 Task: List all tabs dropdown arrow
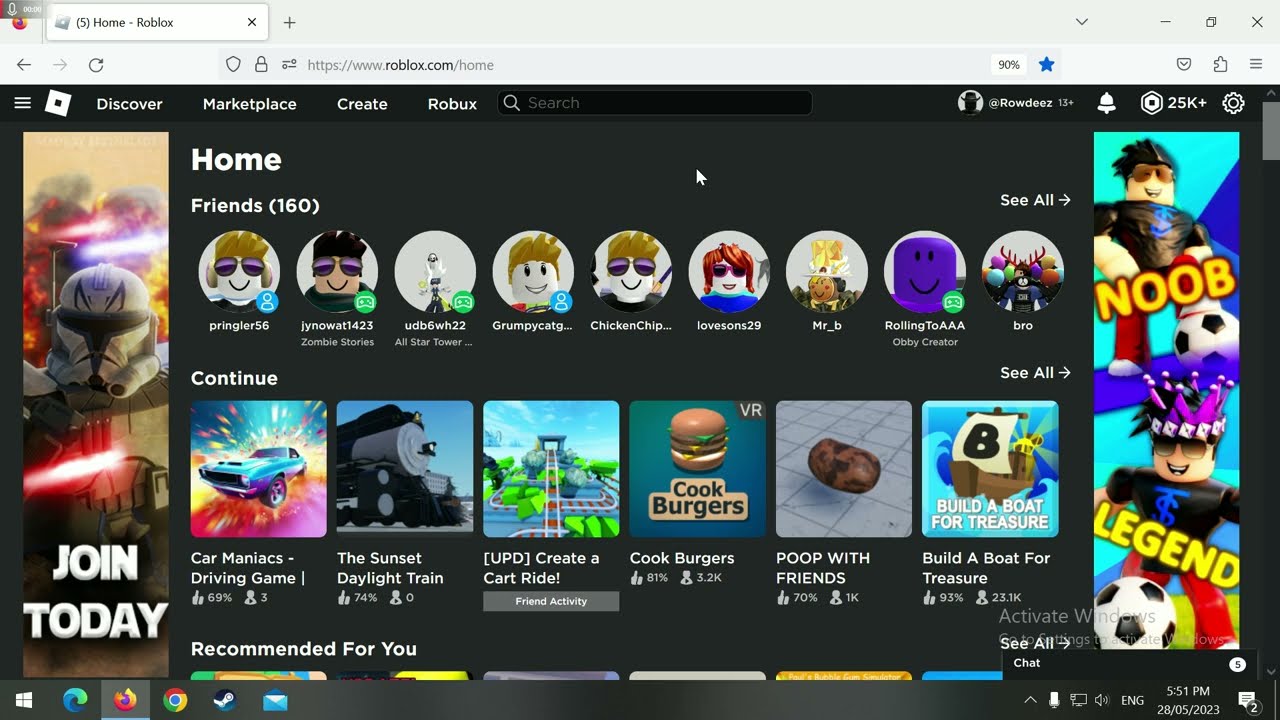[x=1081, y=22]
